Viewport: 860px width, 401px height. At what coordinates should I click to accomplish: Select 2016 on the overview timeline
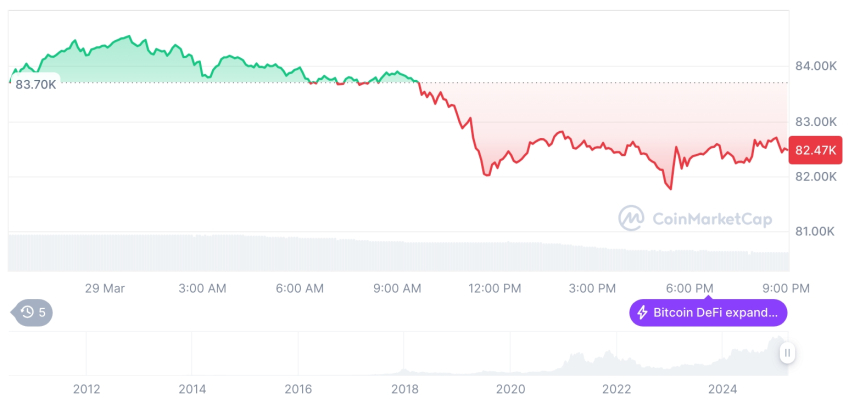click(x=298, y=389)
